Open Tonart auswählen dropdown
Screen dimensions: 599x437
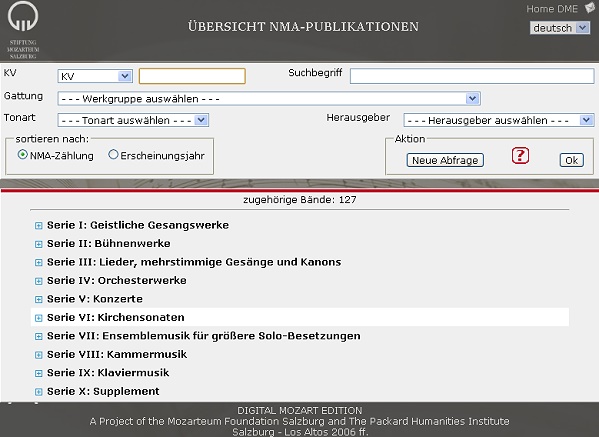(133, 120)
